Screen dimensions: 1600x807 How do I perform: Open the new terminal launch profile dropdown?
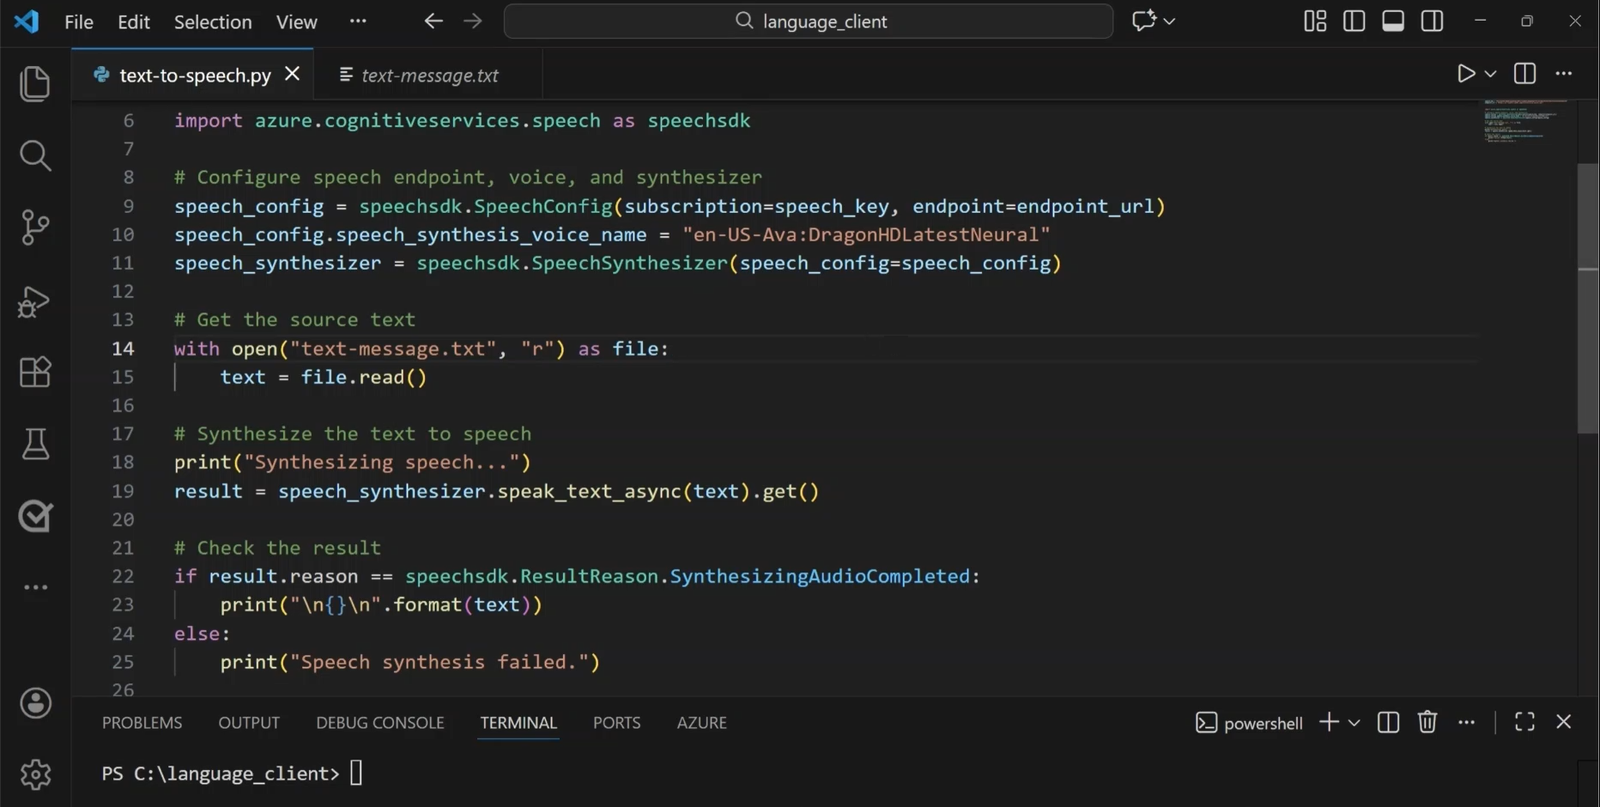click(1354, 722)
